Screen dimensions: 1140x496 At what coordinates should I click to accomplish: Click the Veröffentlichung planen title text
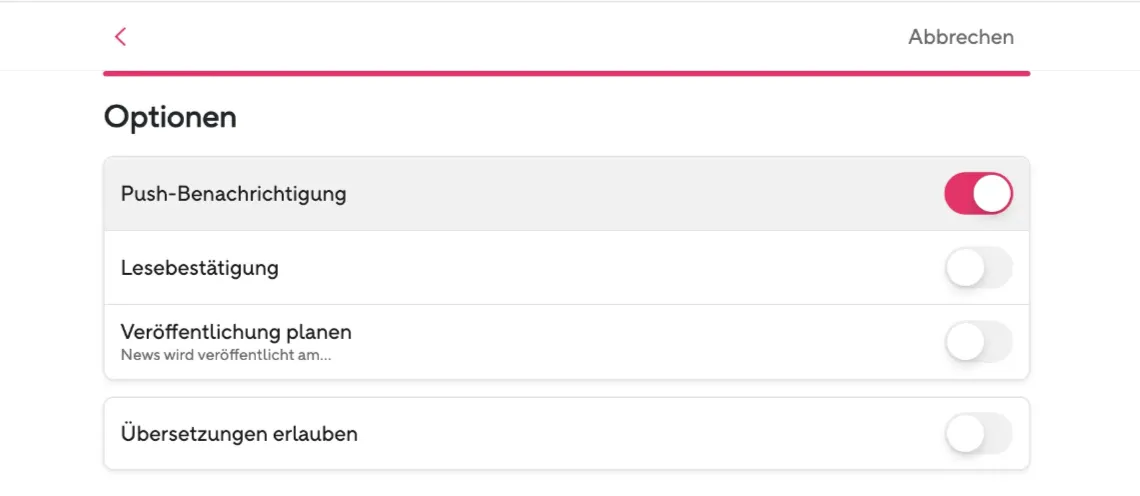click(x=236, y=332)
